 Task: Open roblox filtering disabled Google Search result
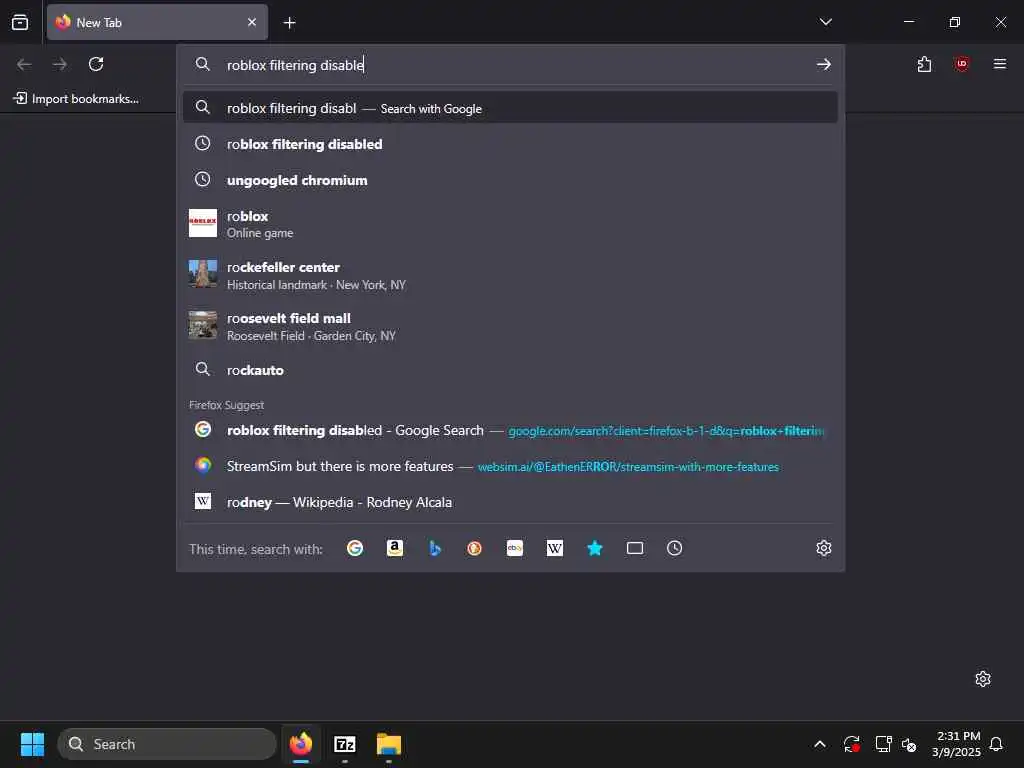coord(510,430)
